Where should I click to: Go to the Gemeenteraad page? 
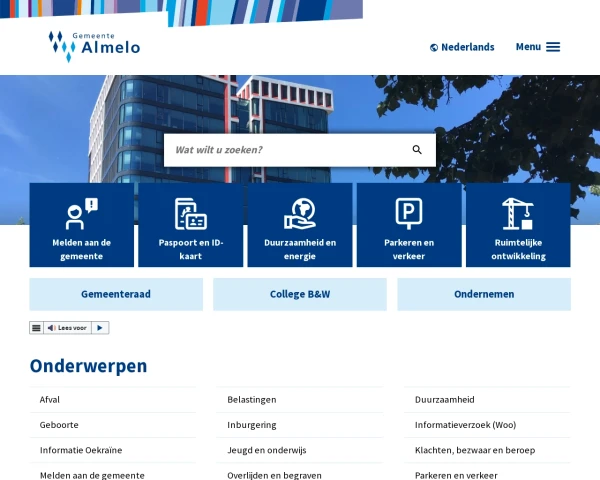coord(116,294)
